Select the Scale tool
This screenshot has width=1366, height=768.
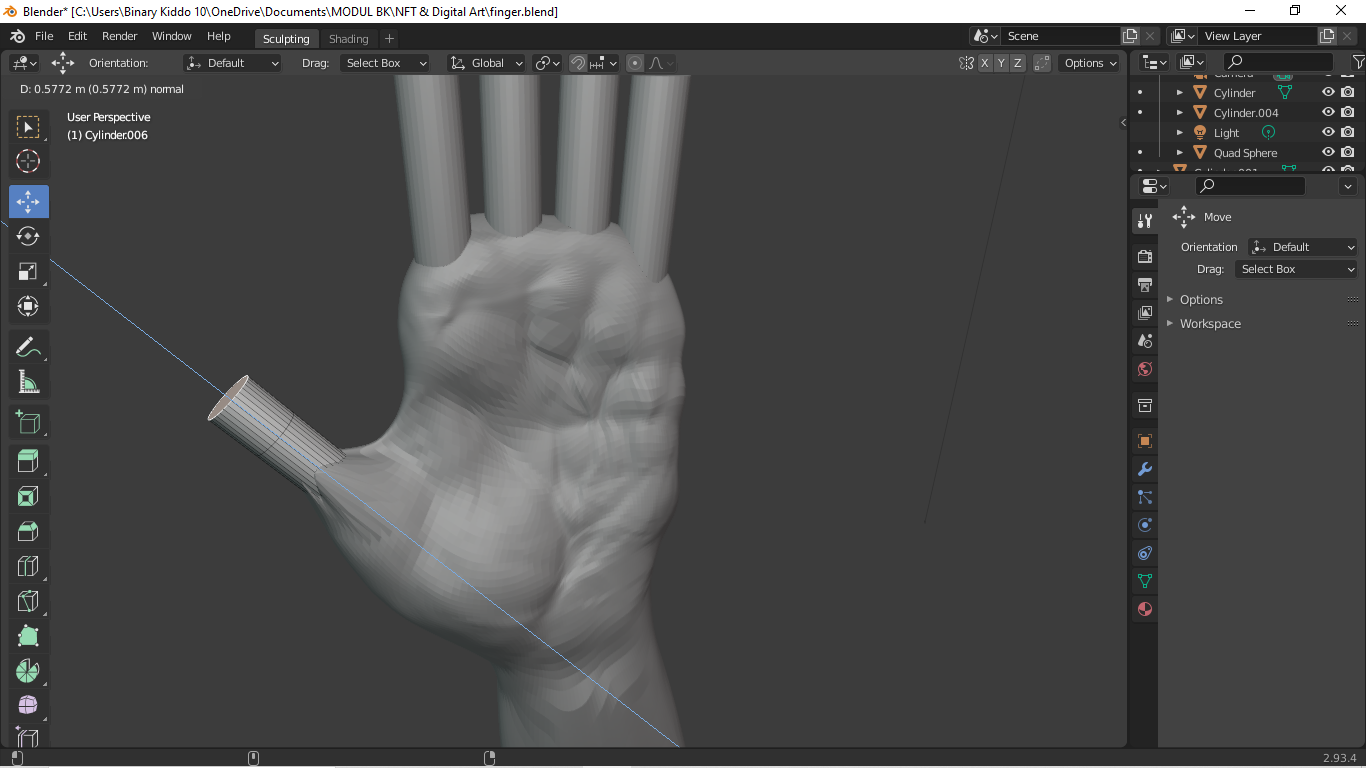(x=28, y=271)
